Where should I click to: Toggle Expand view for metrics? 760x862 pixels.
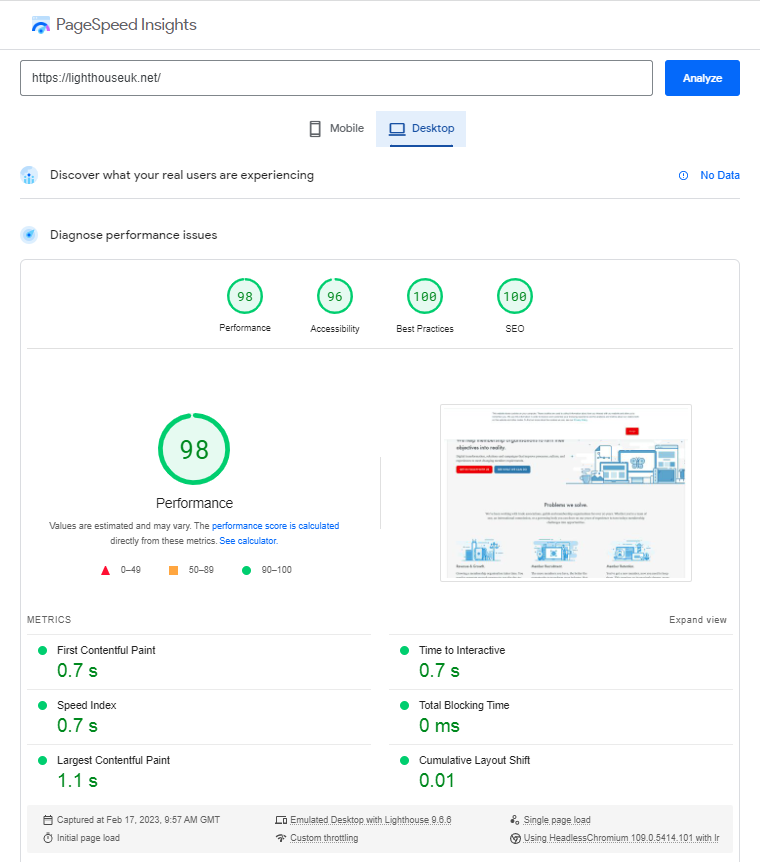click(x=697, y=620)
